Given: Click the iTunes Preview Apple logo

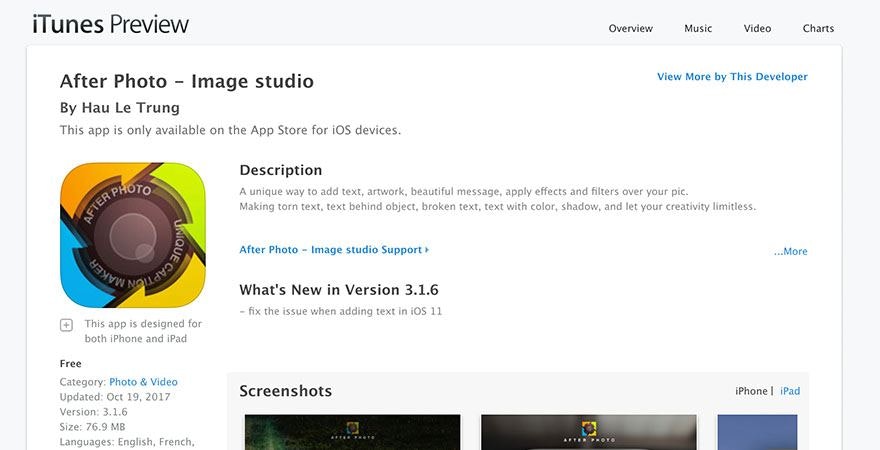Looking at the screenshot, I should pyautogui.click(x=110, y=25).
